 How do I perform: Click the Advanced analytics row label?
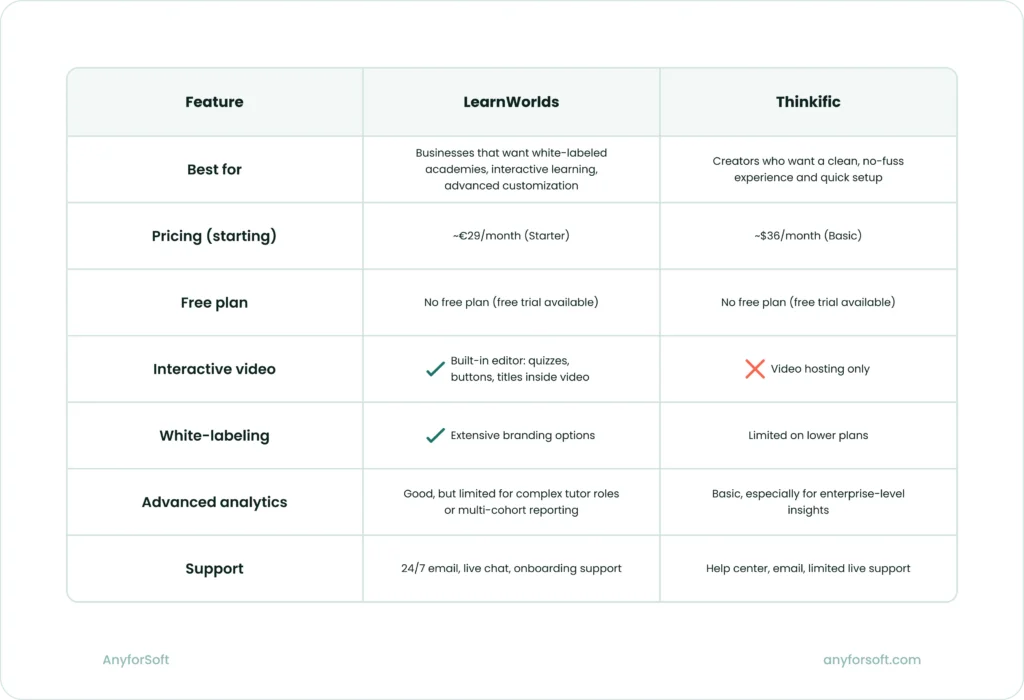(214, 502)
